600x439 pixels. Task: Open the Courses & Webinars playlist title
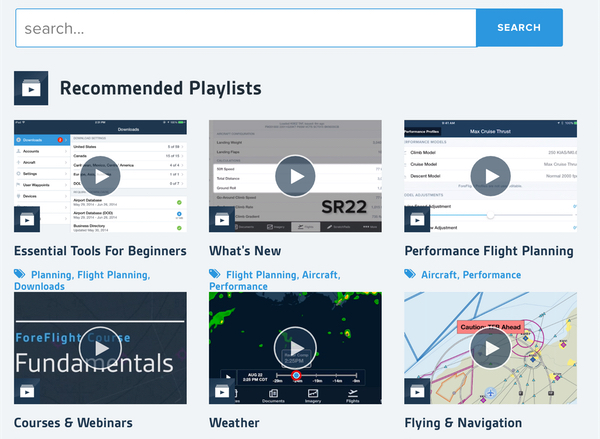73,423
